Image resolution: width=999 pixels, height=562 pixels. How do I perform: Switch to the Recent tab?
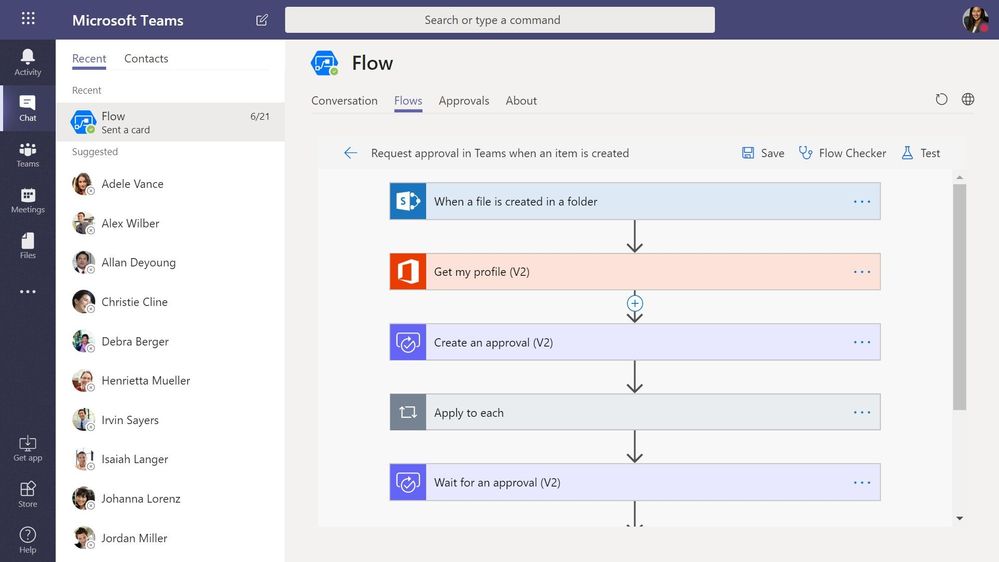coord(89,59)
